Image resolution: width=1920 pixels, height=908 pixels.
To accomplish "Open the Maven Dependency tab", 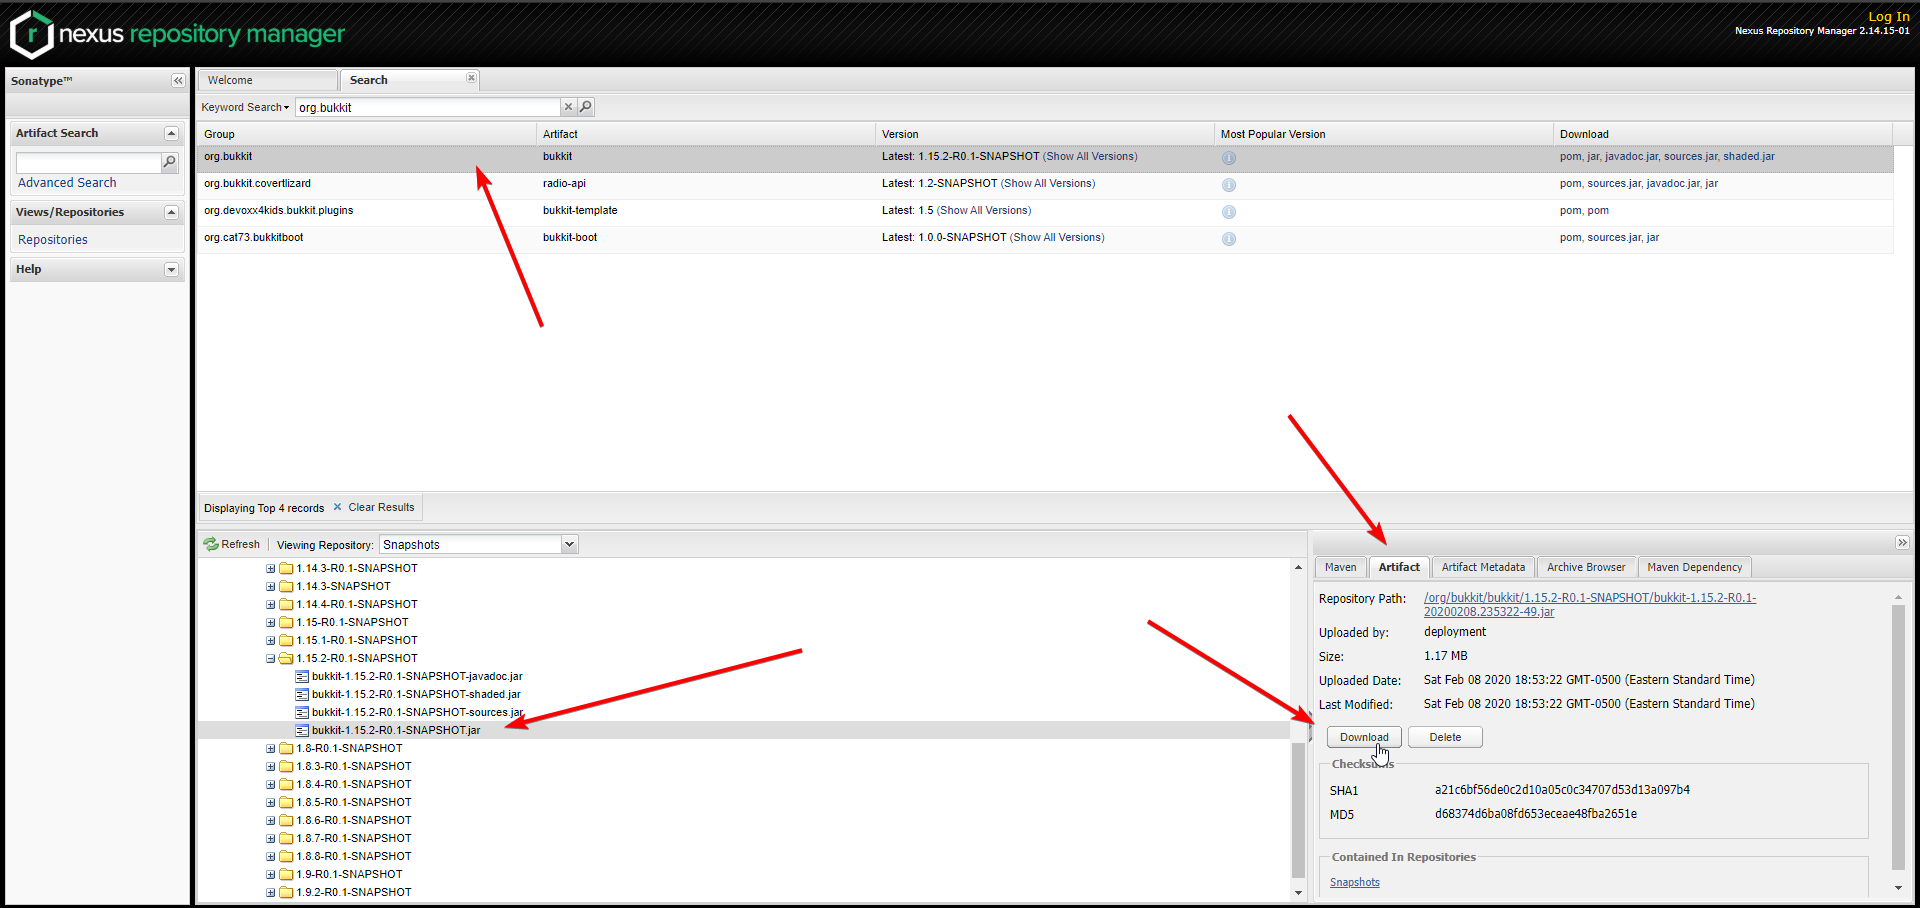I will pyautogui.click(x=1694, y=567).
